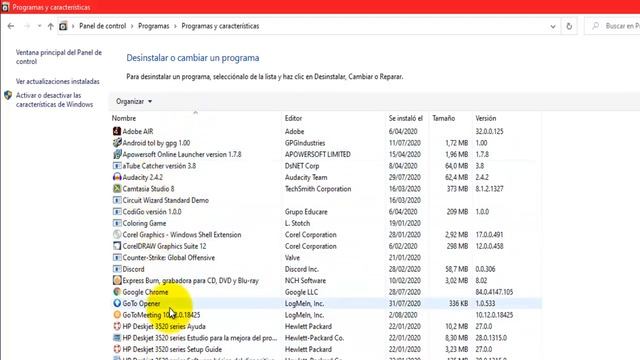
Task: Open Ver actualizaciones instaladas link
Action: (x=58, y=82)
